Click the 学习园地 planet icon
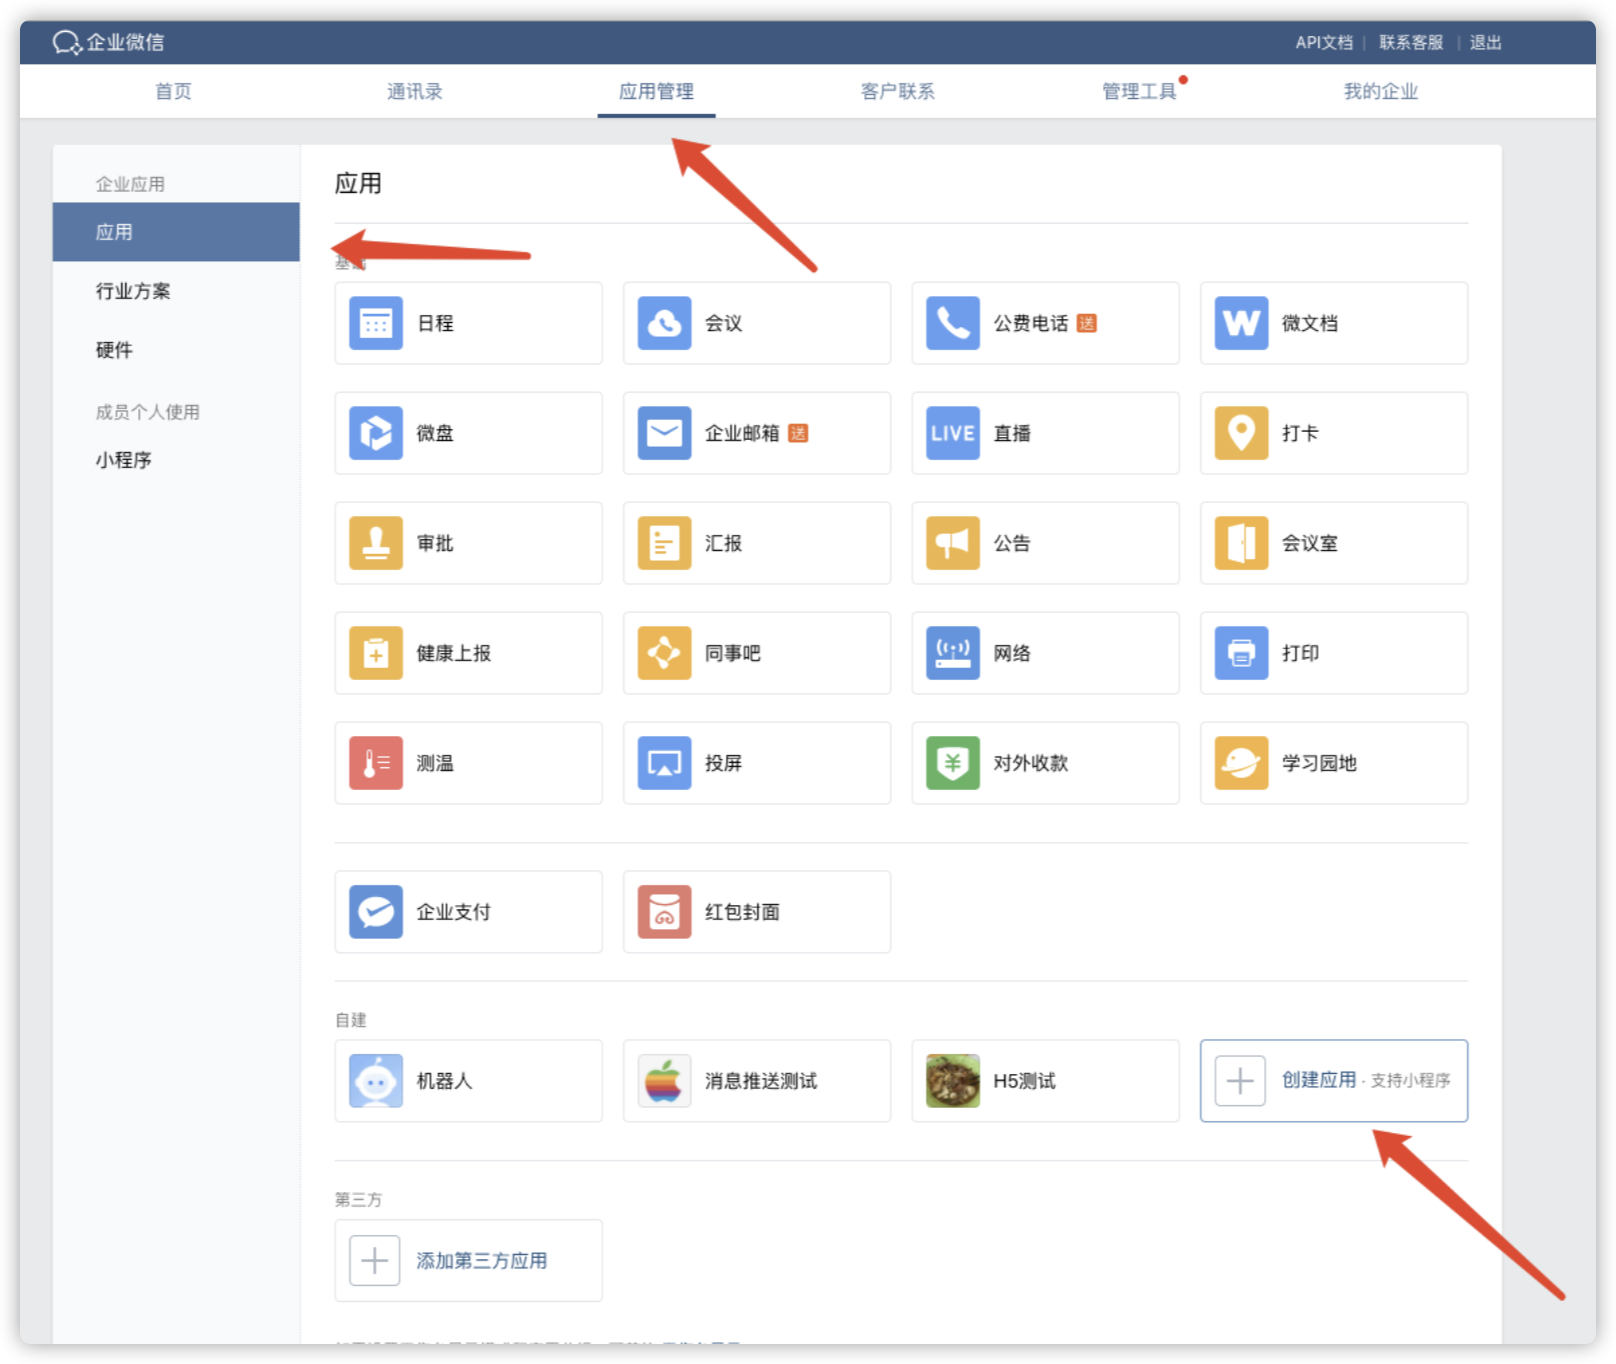 (x=1241, y=763)
